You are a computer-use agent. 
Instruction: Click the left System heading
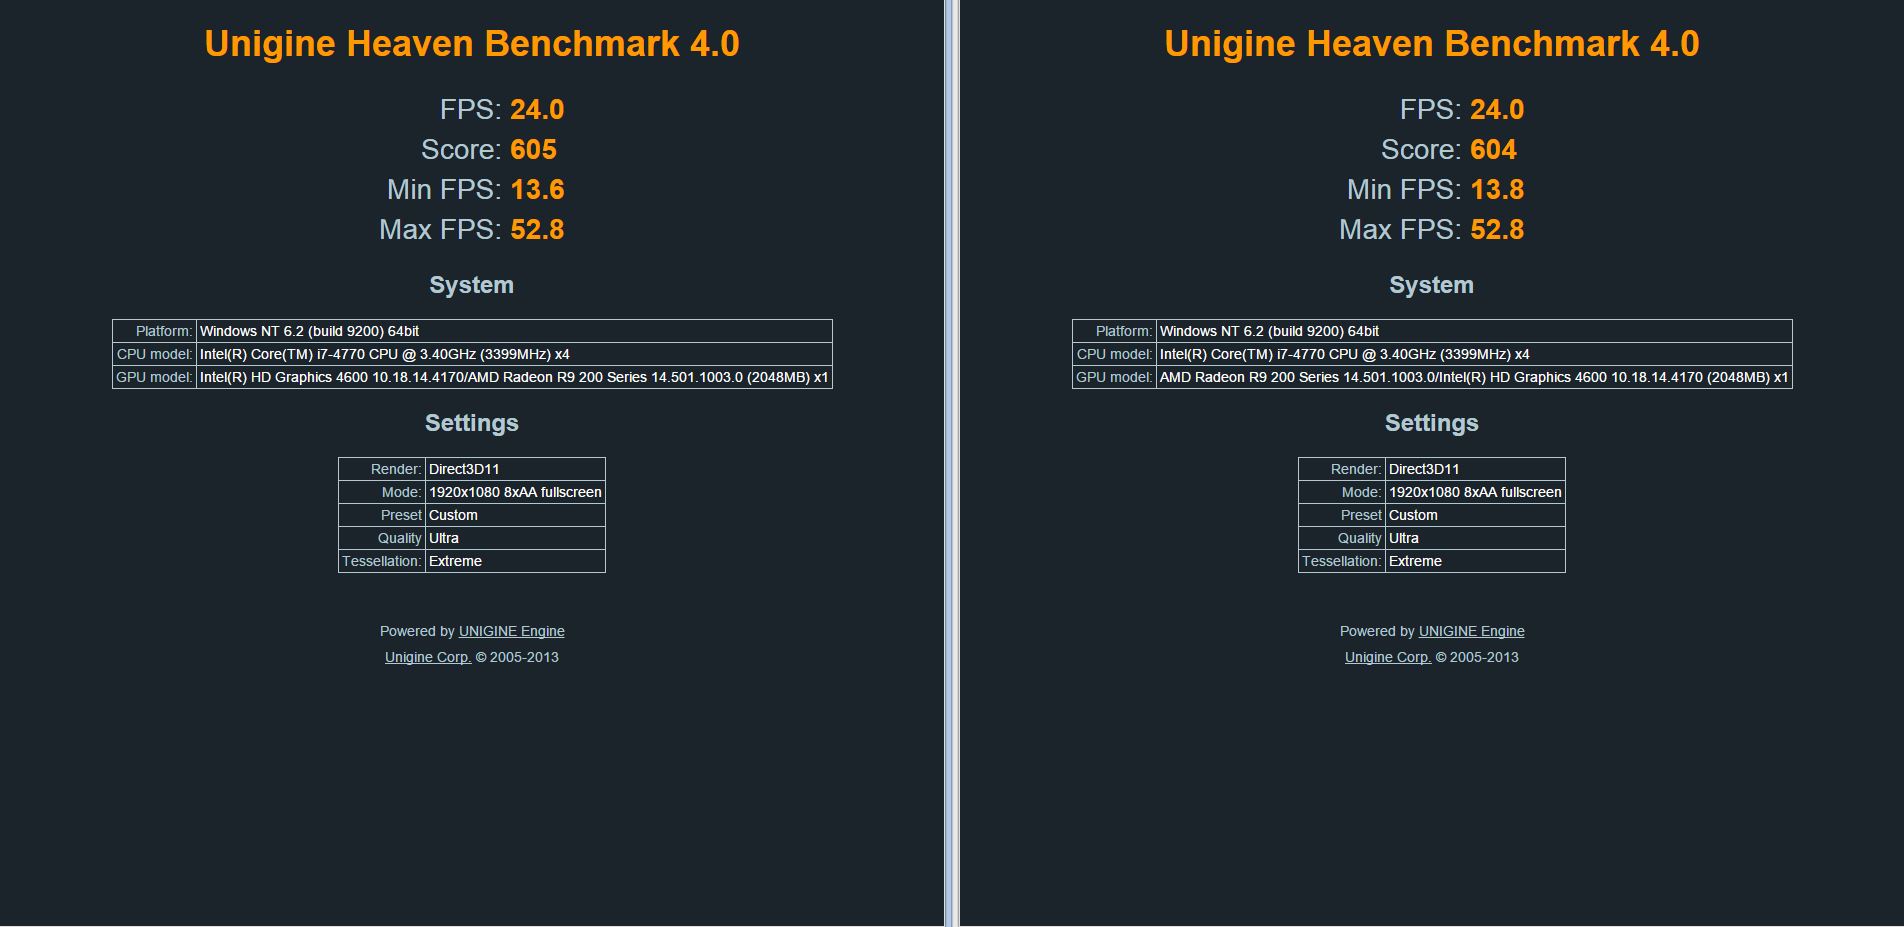pyautogui.click(x=472, y=285)
